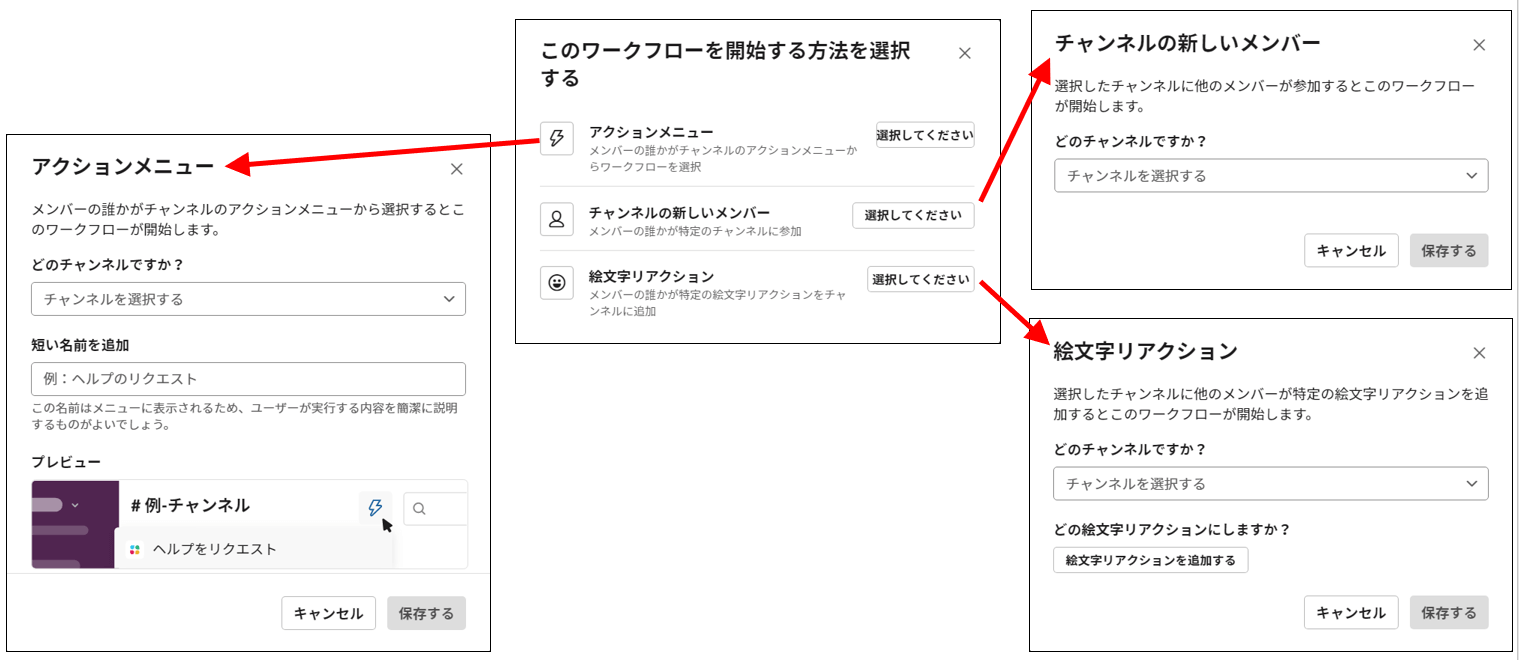Click the person icon for new channel member

[557, 219]
